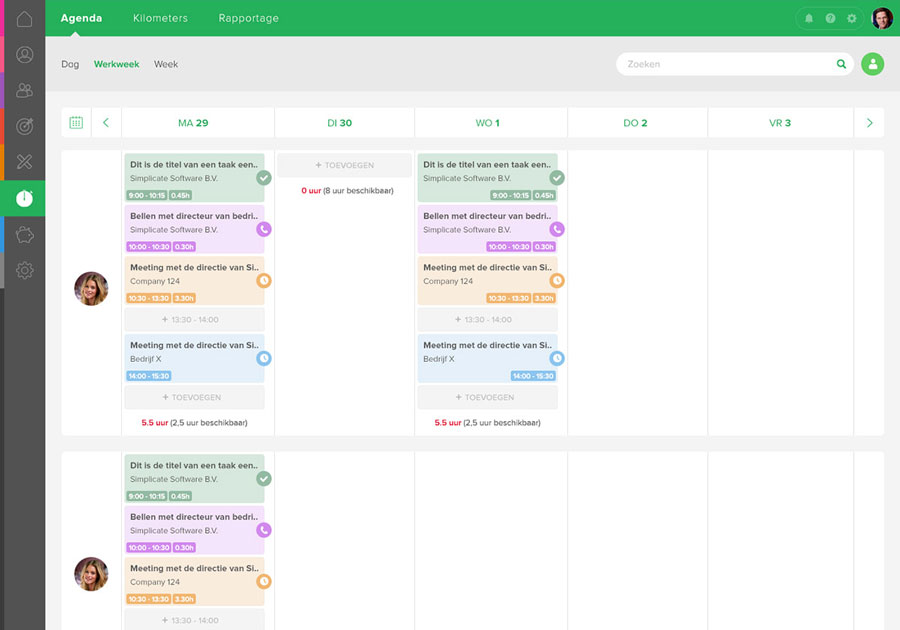This screenshot has height=630, width=900.
Task: Select the sales target icon in sidebar
Action: 24,125
